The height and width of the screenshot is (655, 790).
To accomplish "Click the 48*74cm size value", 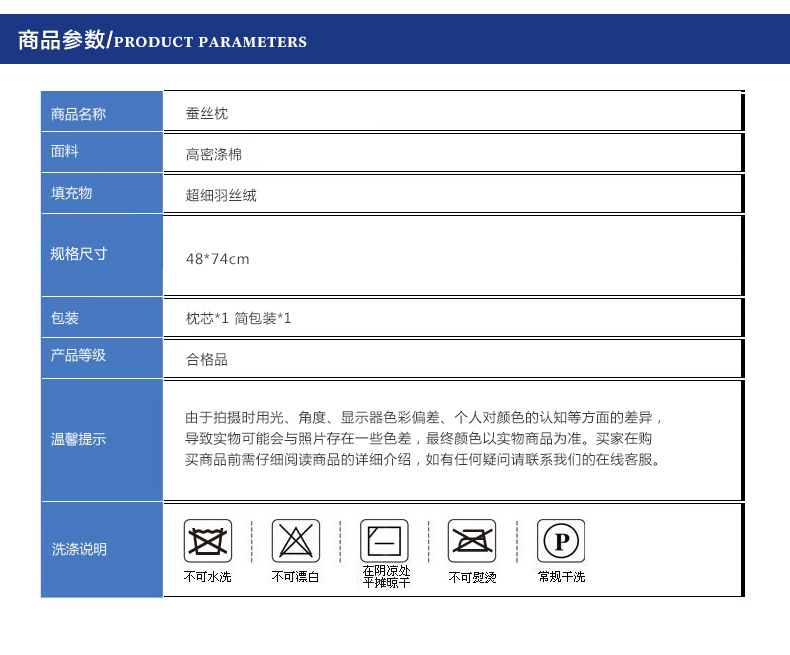I will click(217, 259).
